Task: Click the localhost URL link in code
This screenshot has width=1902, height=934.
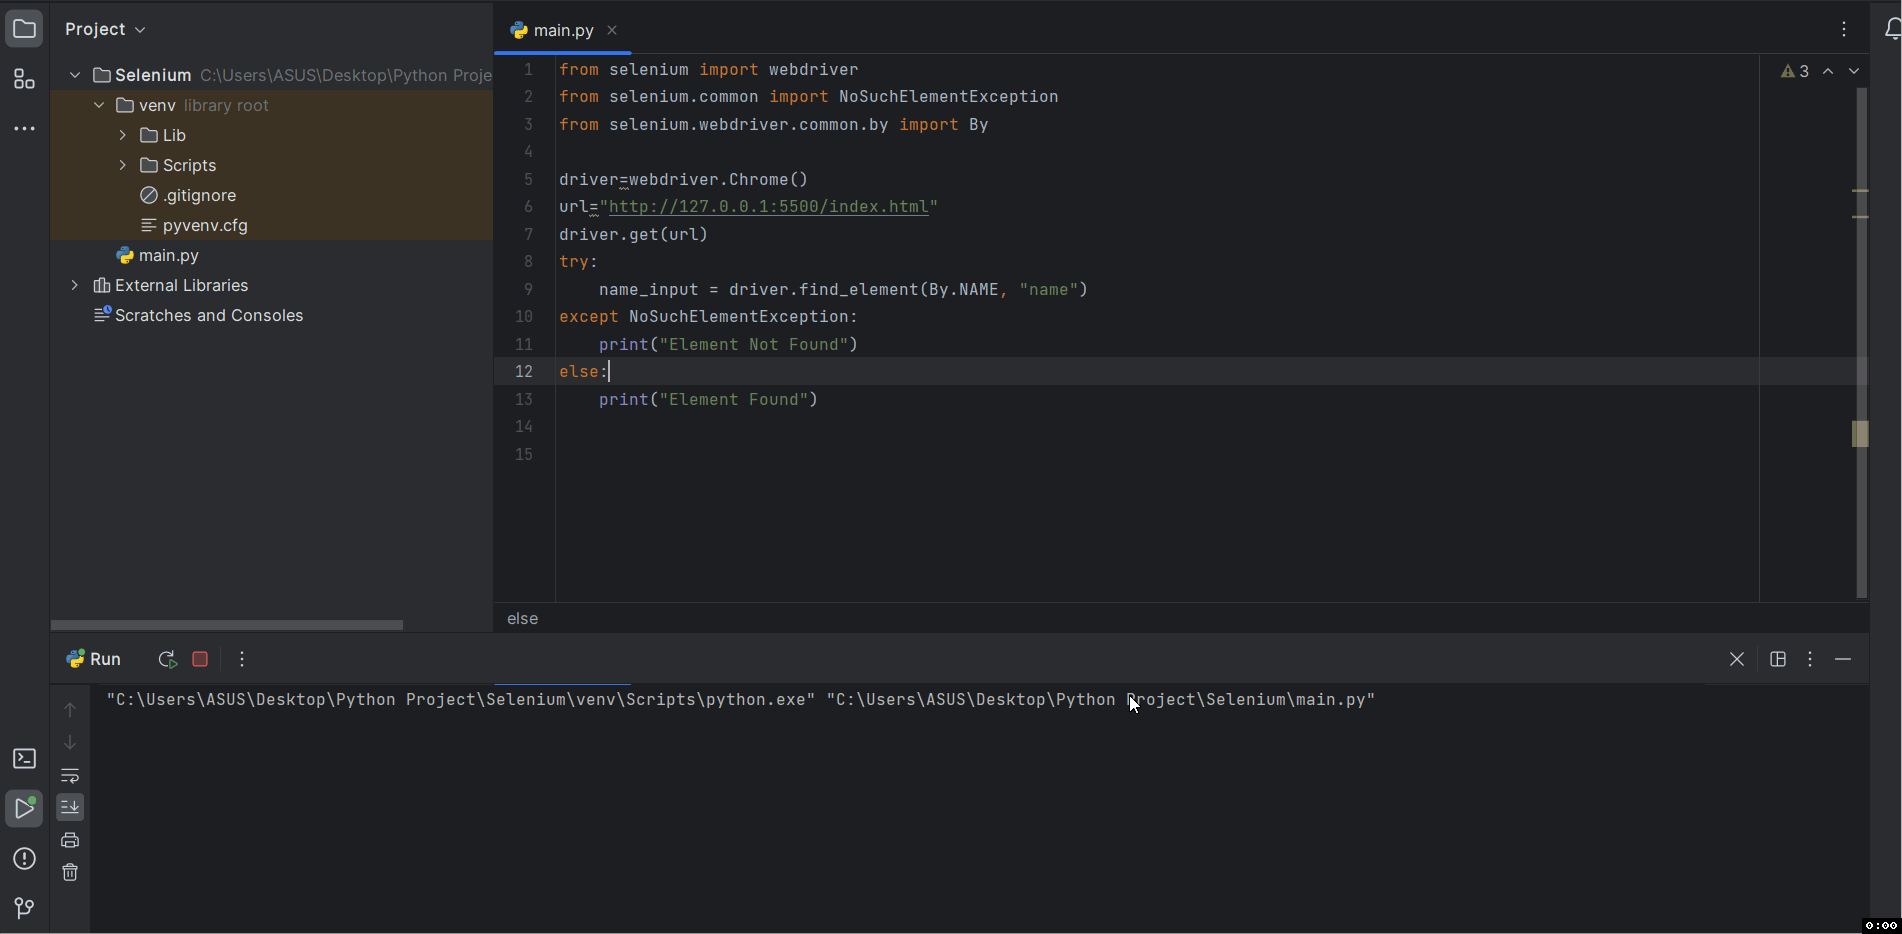Action: coord(768,207)
